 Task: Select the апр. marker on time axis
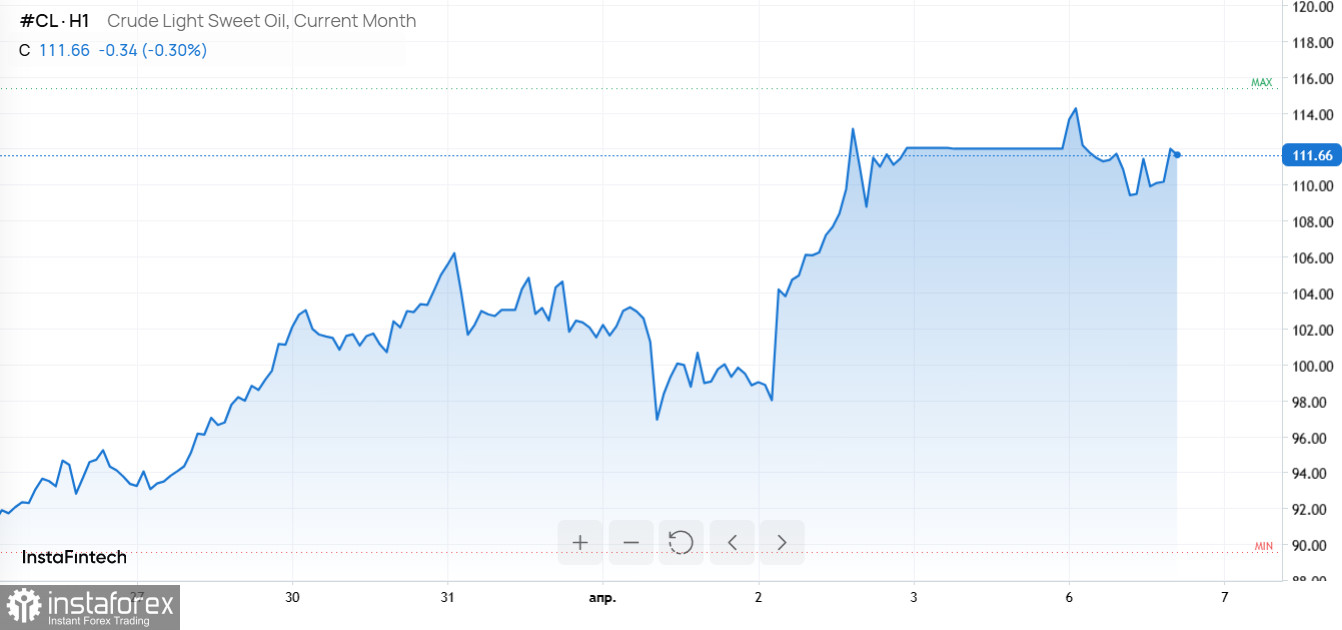pyautogui.click(x=602, y=598)
